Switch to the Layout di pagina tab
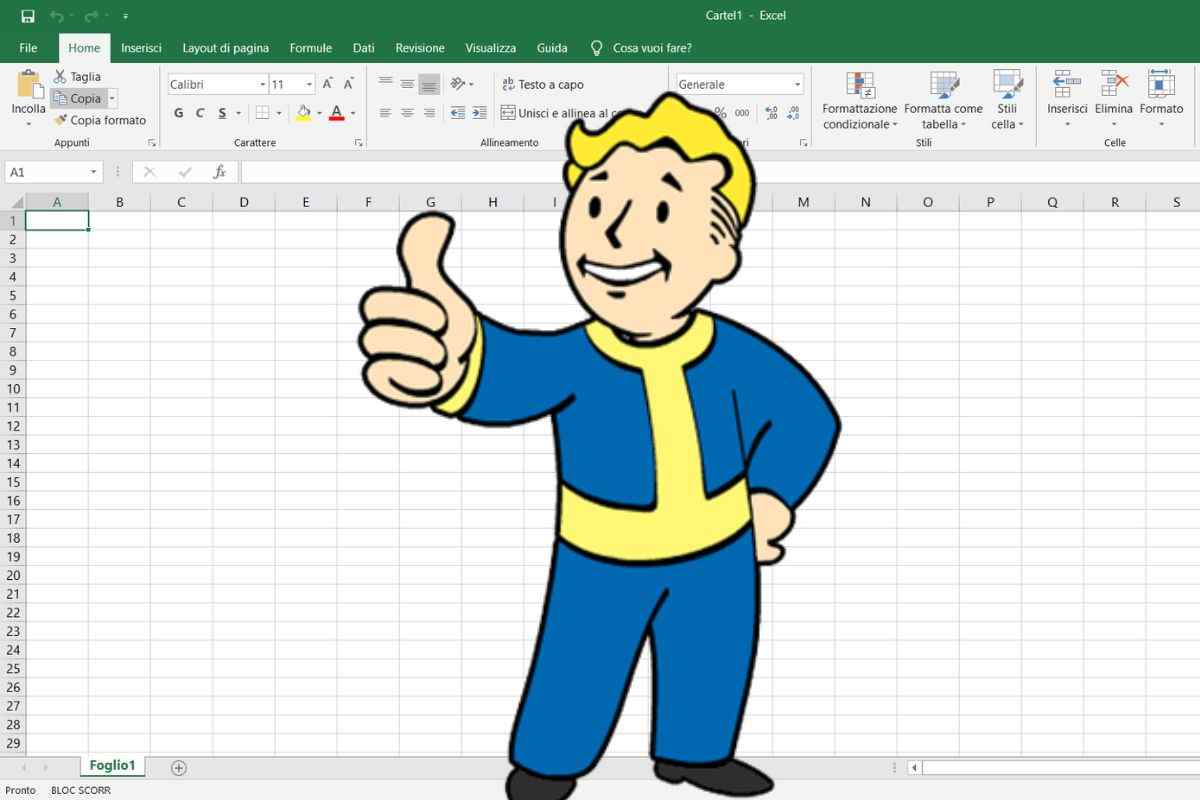 [225, 48]
